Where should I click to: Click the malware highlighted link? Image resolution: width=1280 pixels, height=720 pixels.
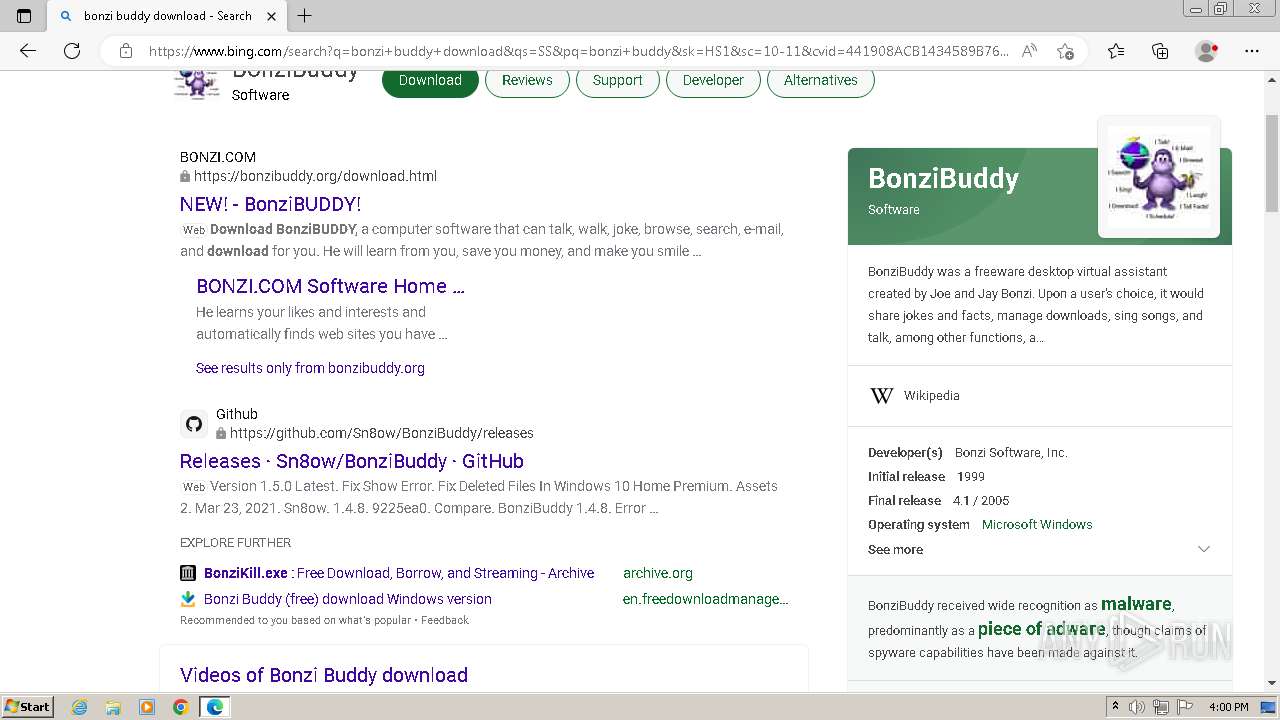pyautogui.click(x=1136, y=604)
